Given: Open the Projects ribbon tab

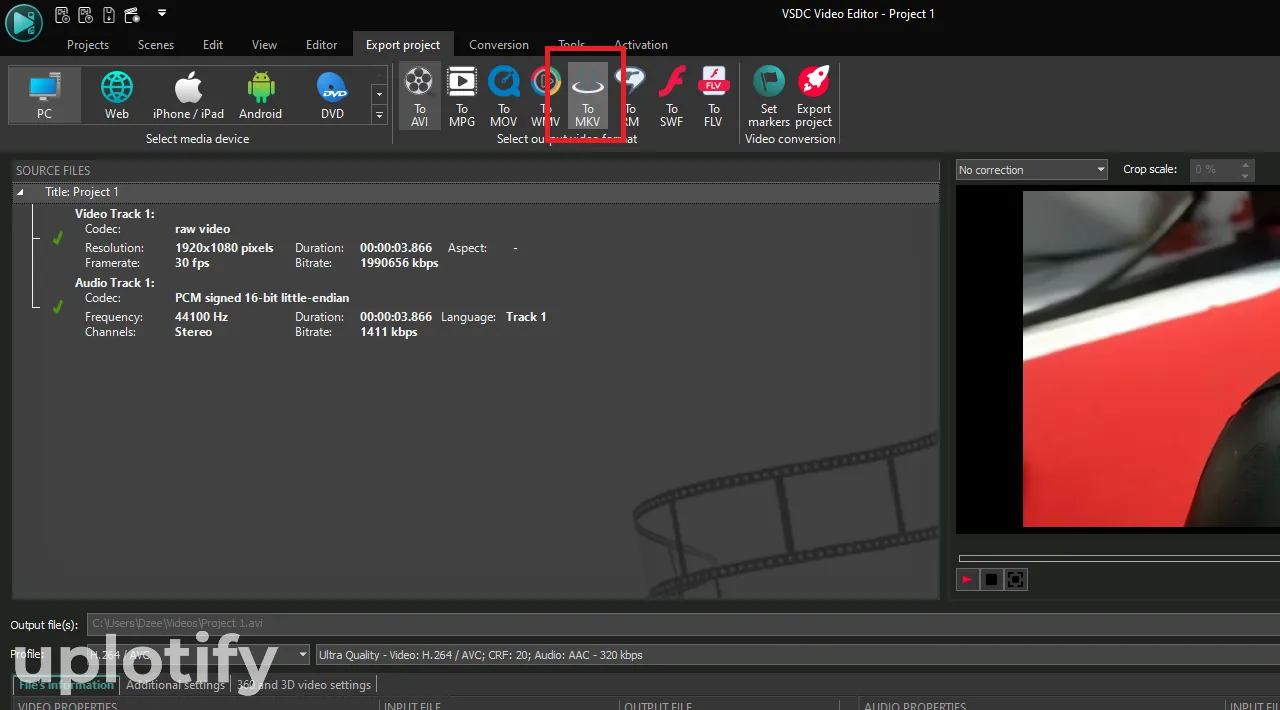Looking at the screenshot, I should click(88, 45).
